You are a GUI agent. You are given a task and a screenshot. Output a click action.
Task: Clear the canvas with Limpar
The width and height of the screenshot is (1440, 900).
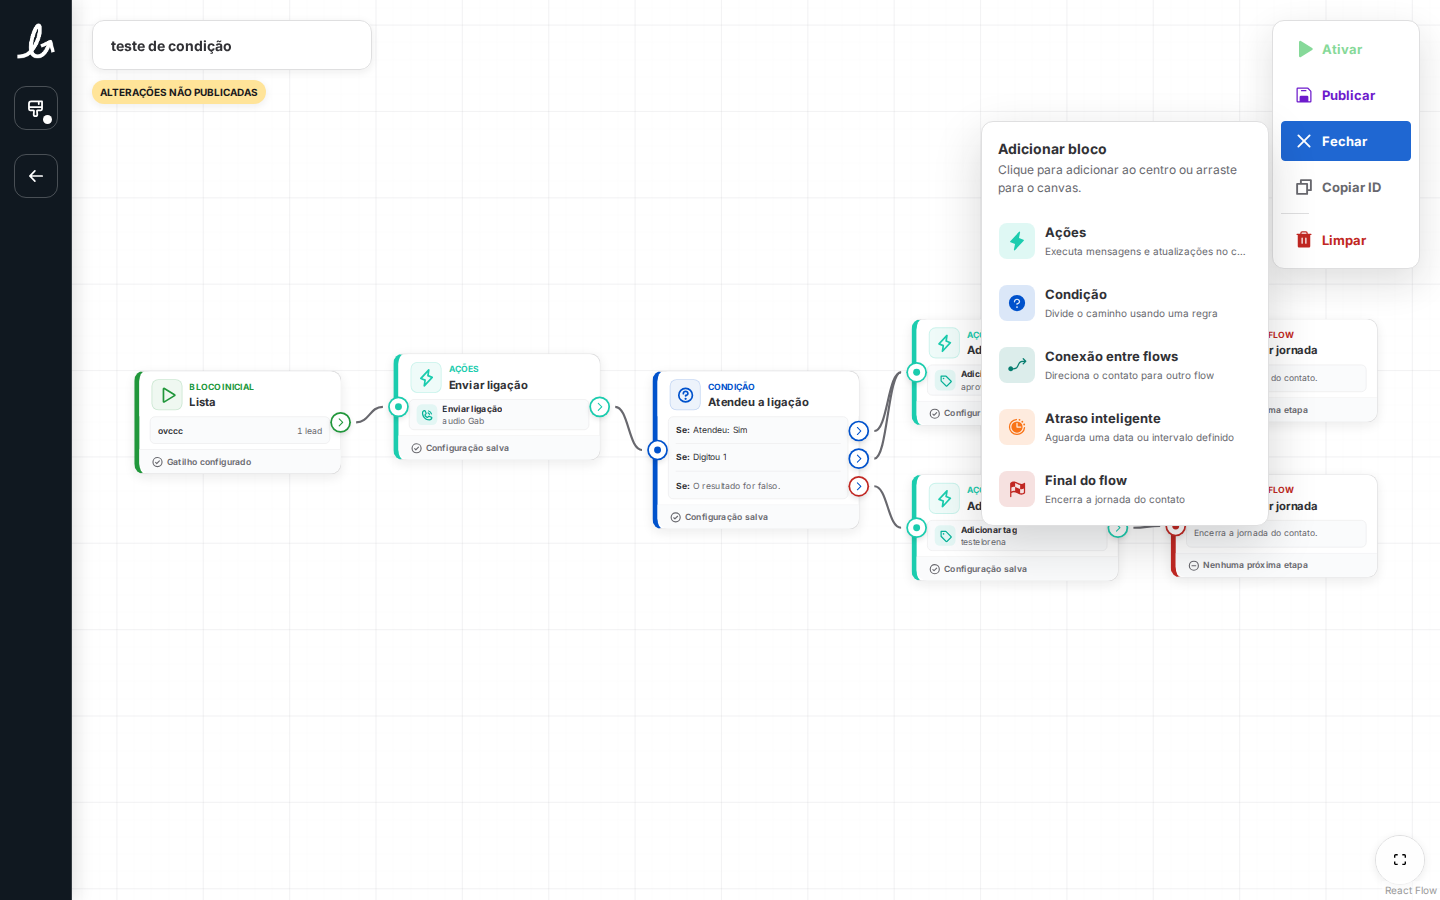coord(1346,240)
